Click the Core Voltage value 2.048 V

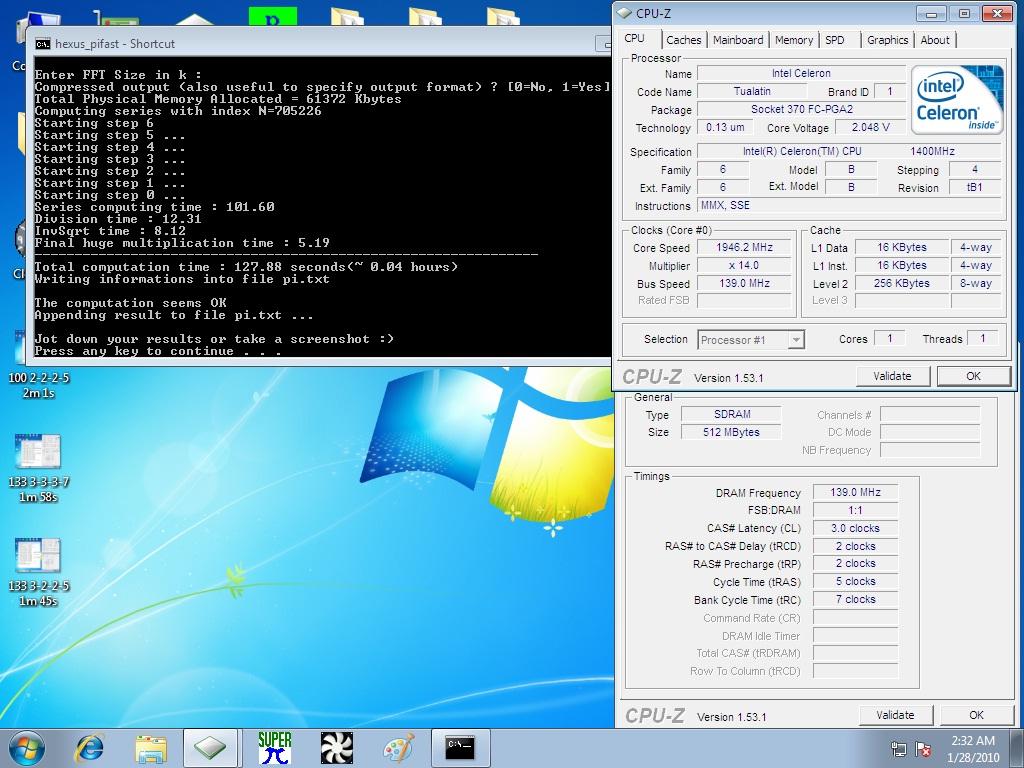click(x=870, y=127)
